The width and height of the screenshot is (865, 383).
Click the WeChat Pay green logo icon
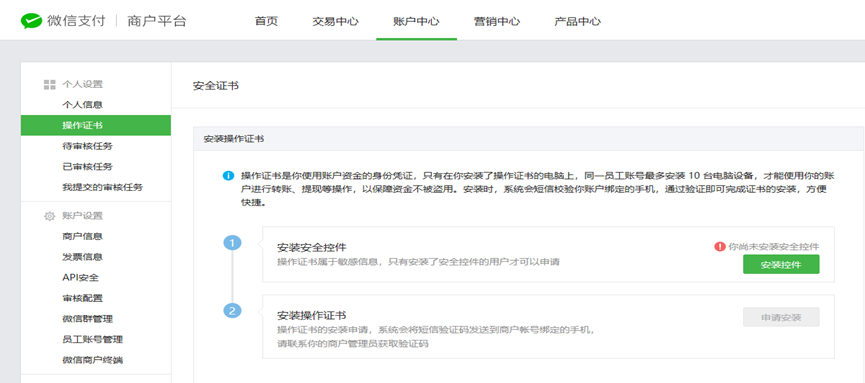point(32,21)
